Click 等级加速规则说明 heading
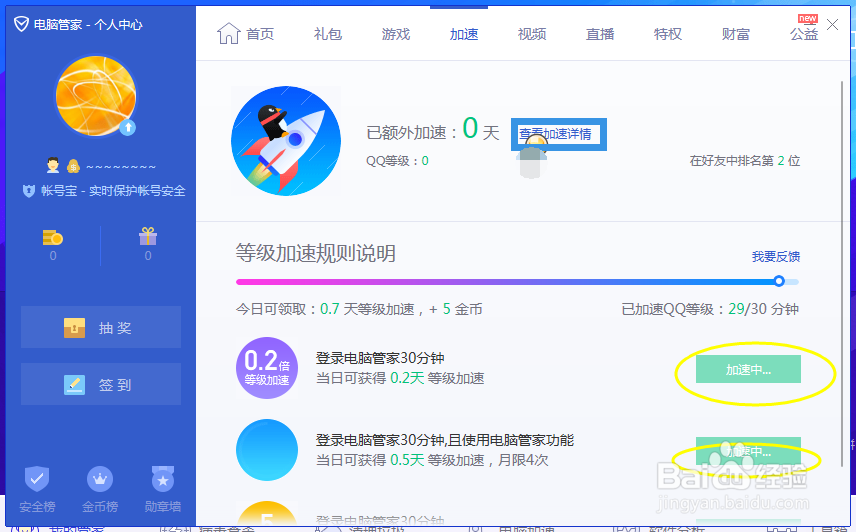This screenshot has height=532, width=856. pyautogui.click(x=316, y=253)
